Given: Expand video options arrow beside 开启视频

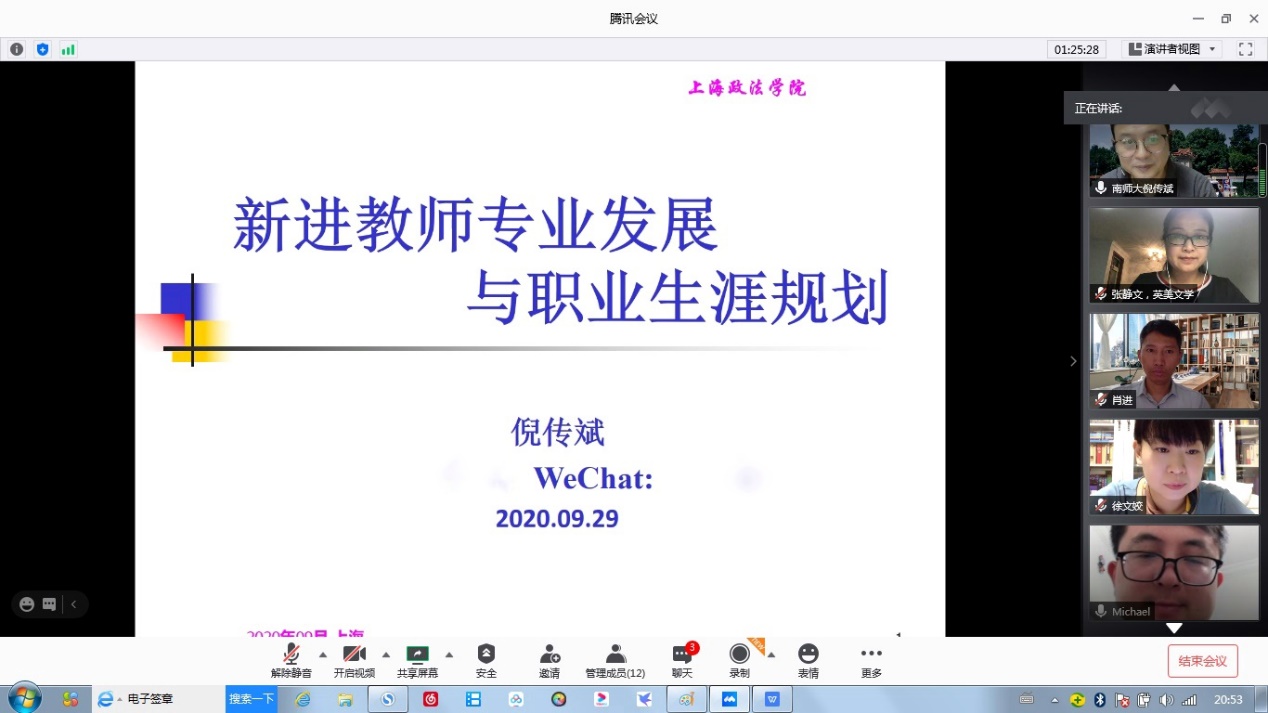Looking at the screenshot, I should coord(386,655).
